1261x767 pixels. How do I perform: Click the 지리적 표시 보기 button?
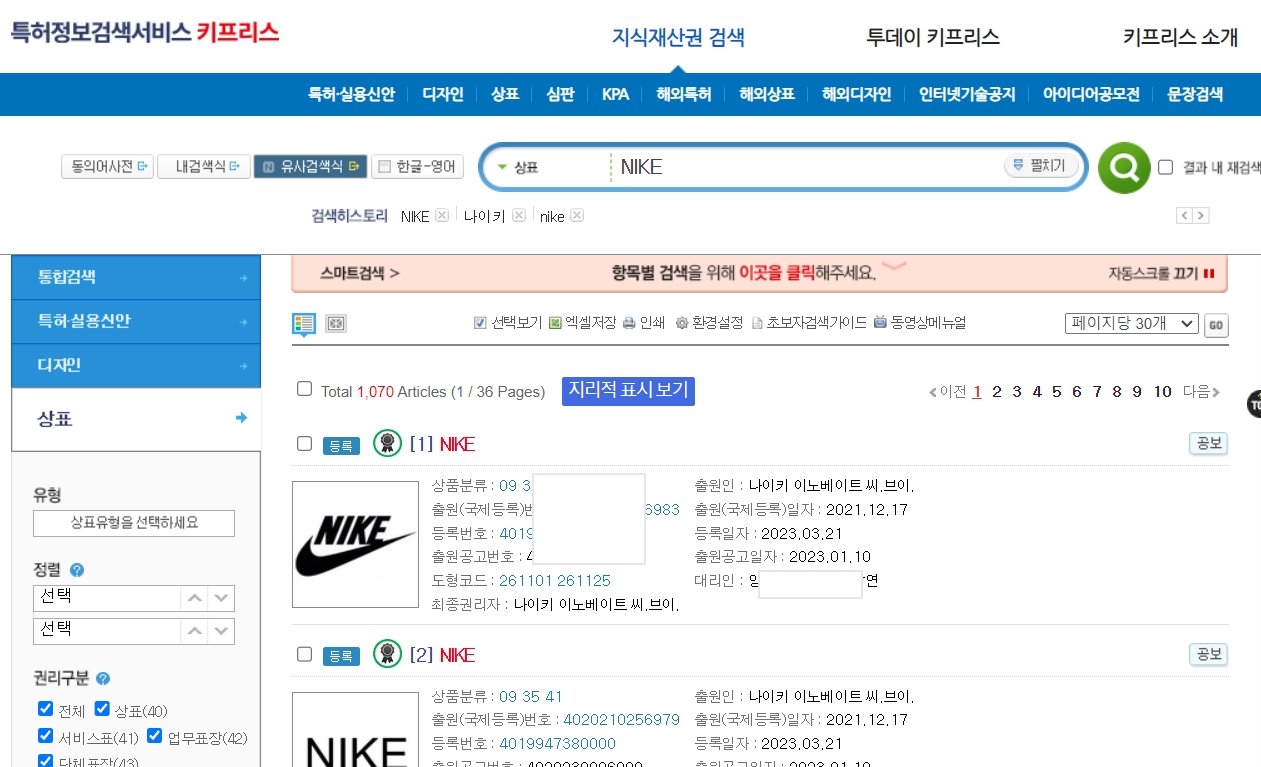627,391
